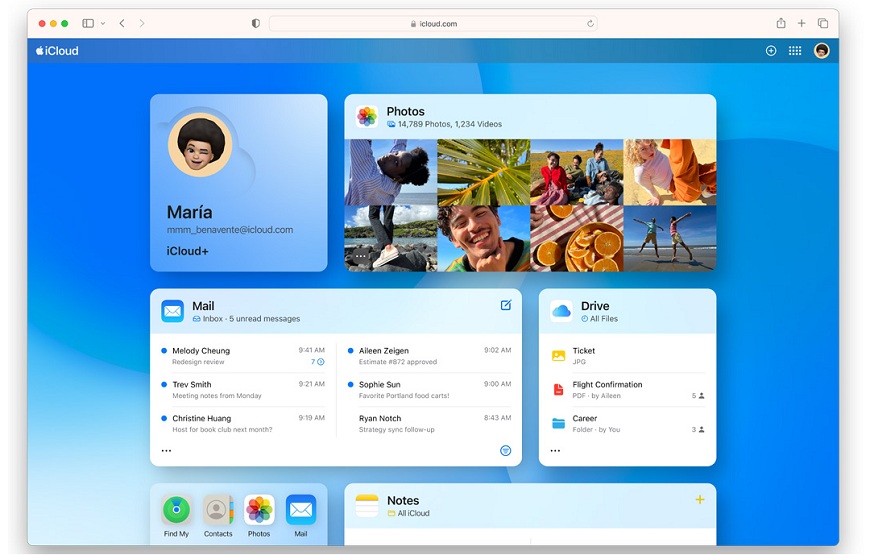Open email from Trev Smith
This screenshot has width=870, height=555.
click(243, 390)
